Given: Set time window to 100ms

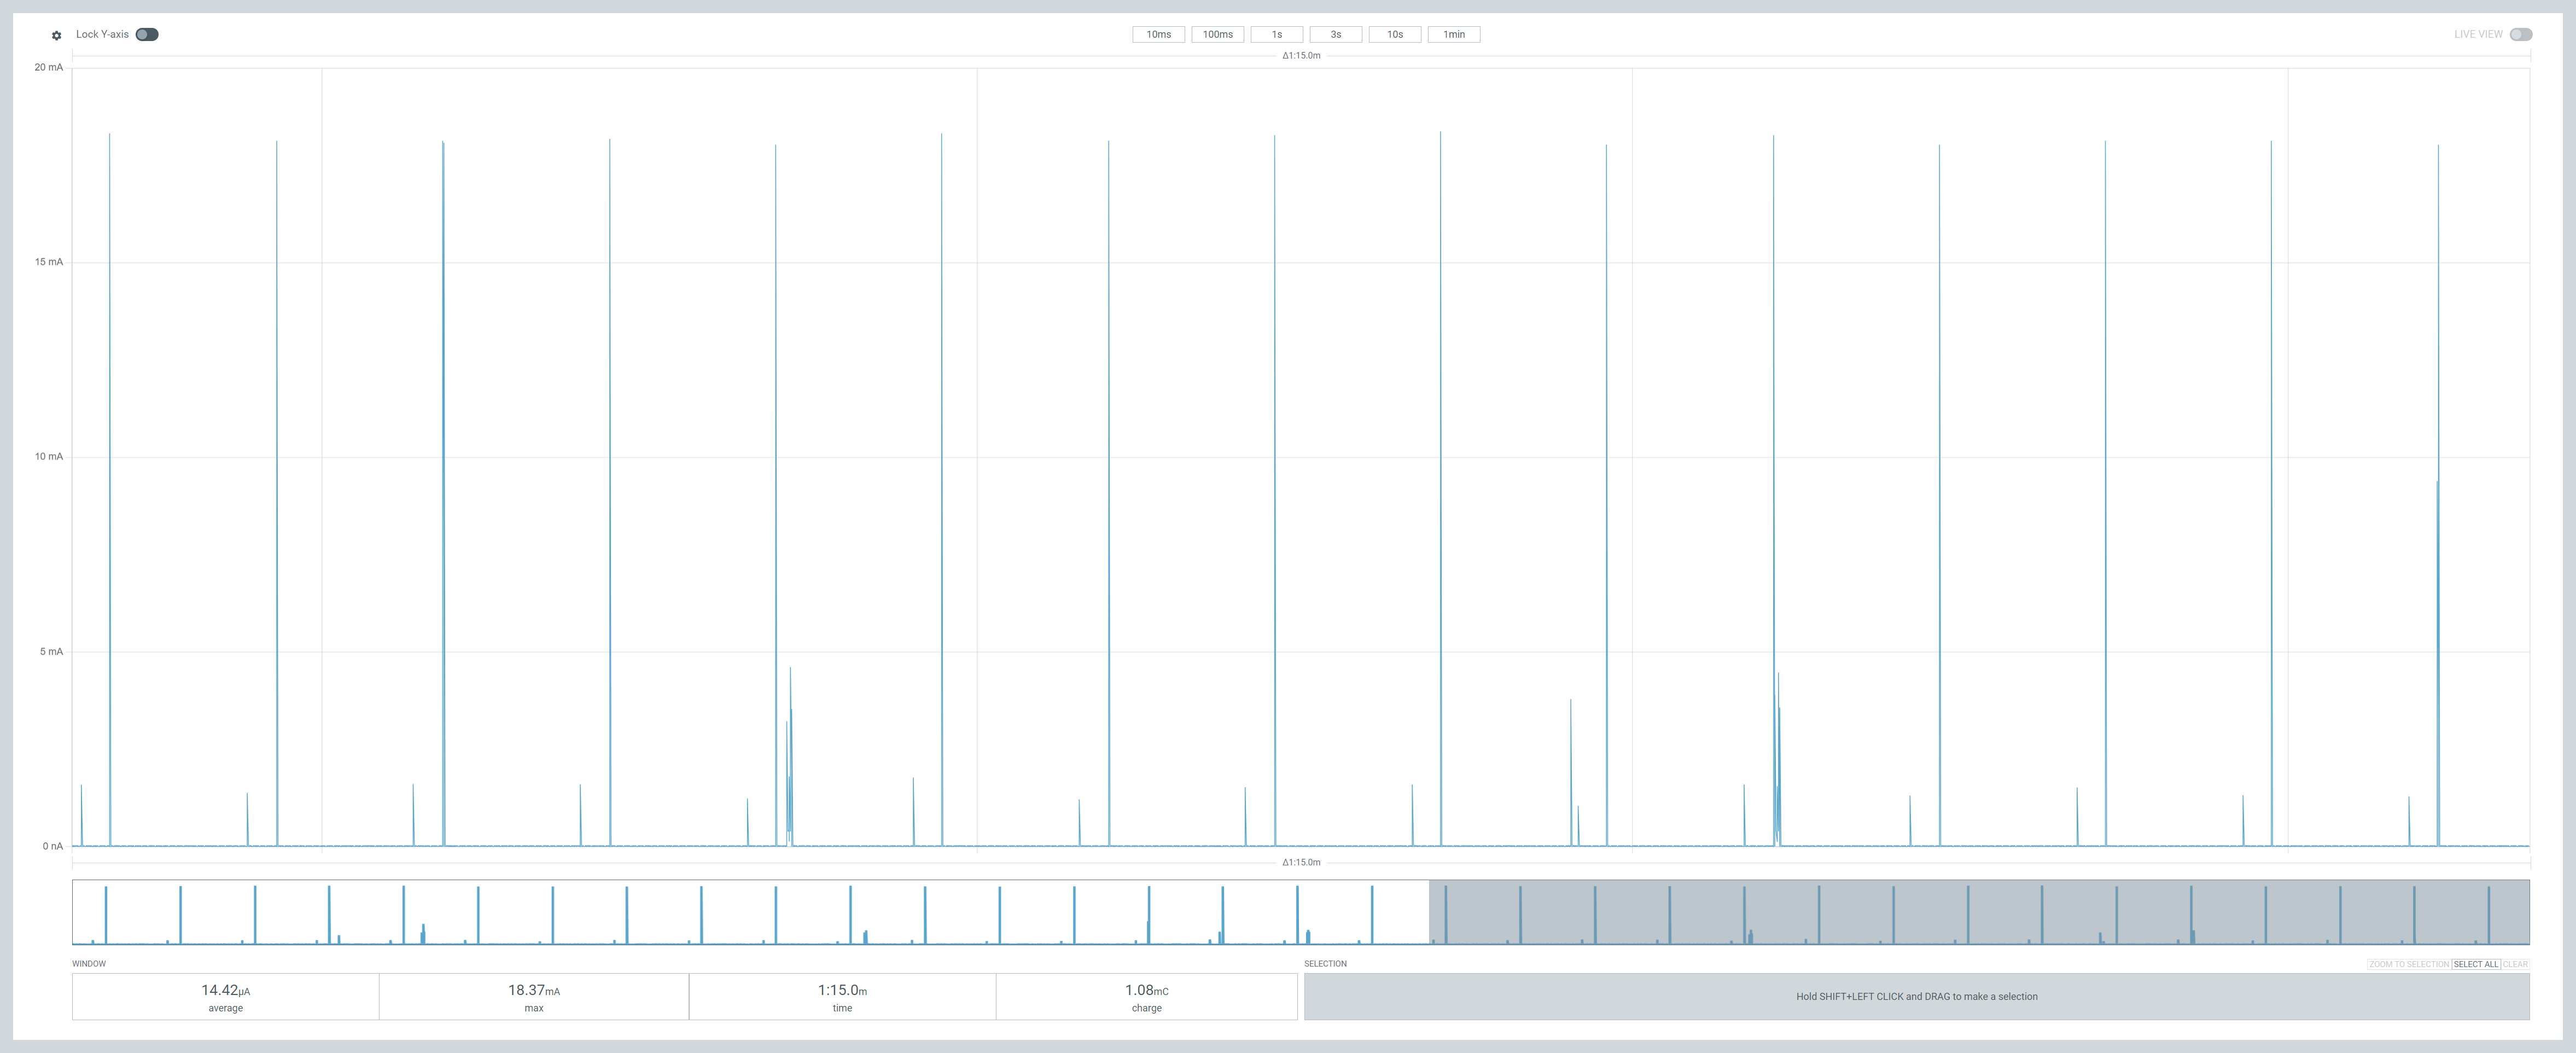Looking at the screenshot, I should [1217, 34].
